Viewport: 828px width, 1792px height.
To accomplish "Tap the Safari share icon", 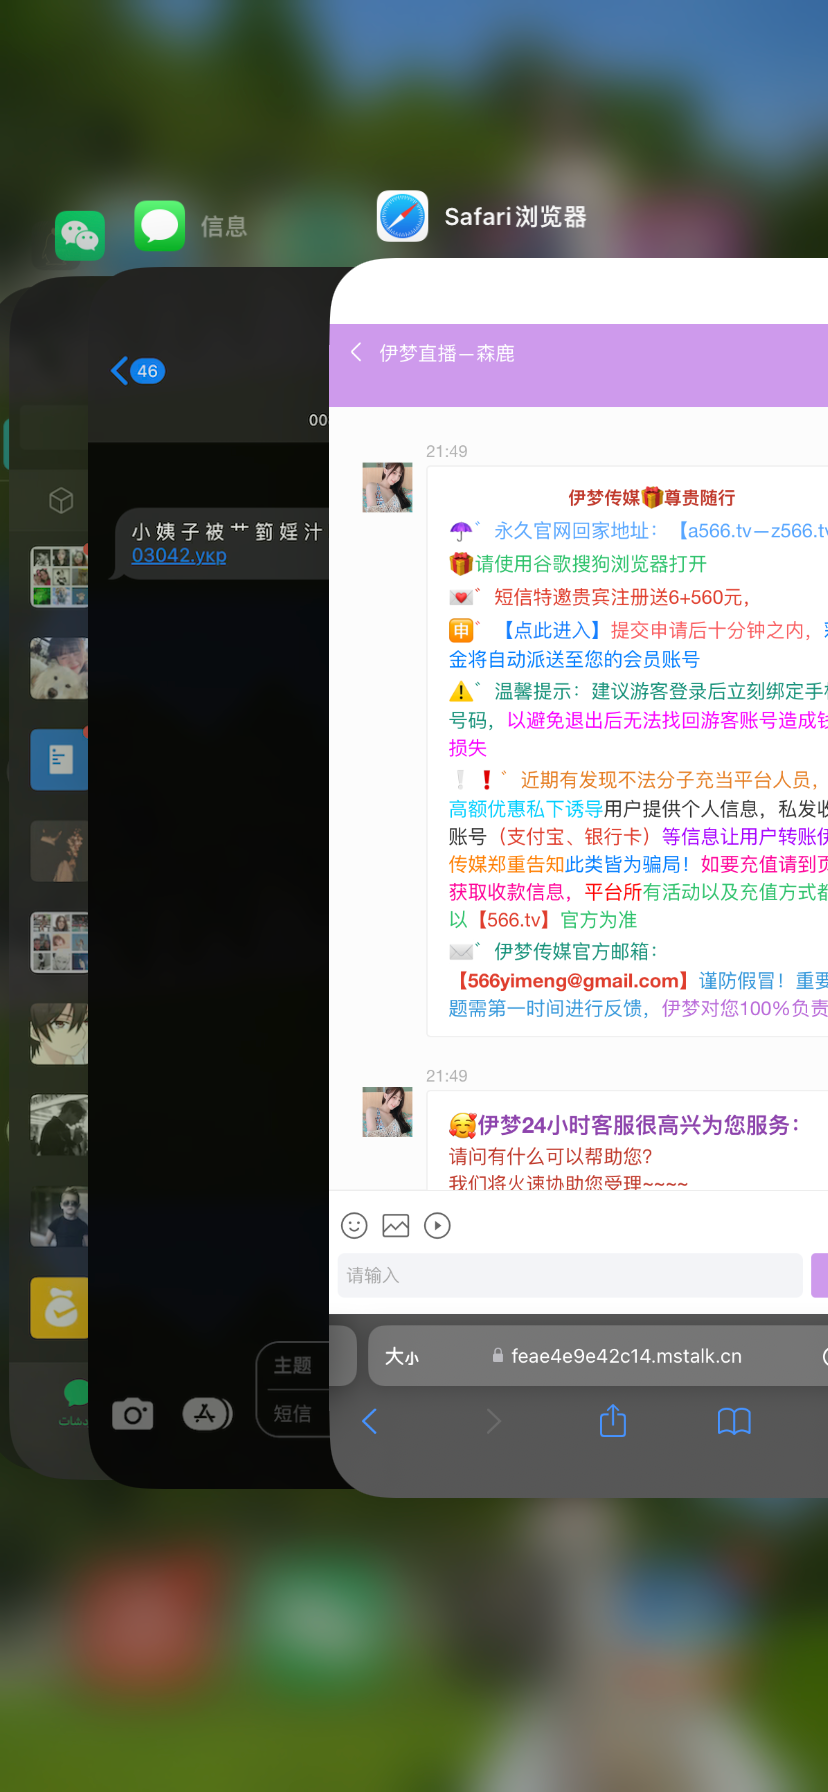I will 612,1421.
